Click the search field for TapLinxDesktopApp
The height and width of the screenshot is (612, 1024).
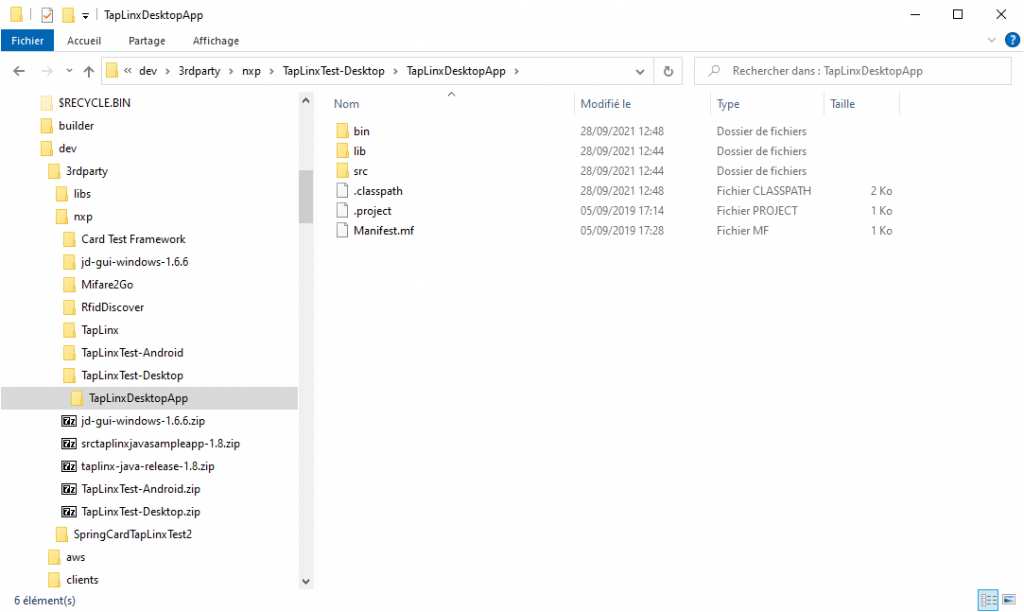(x=853, y=71)
